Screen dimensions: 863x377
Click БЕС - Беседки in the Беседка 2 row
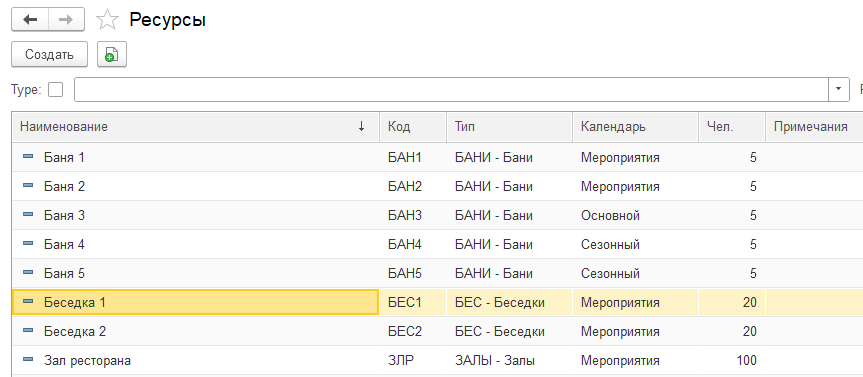[x=500, y=332]
